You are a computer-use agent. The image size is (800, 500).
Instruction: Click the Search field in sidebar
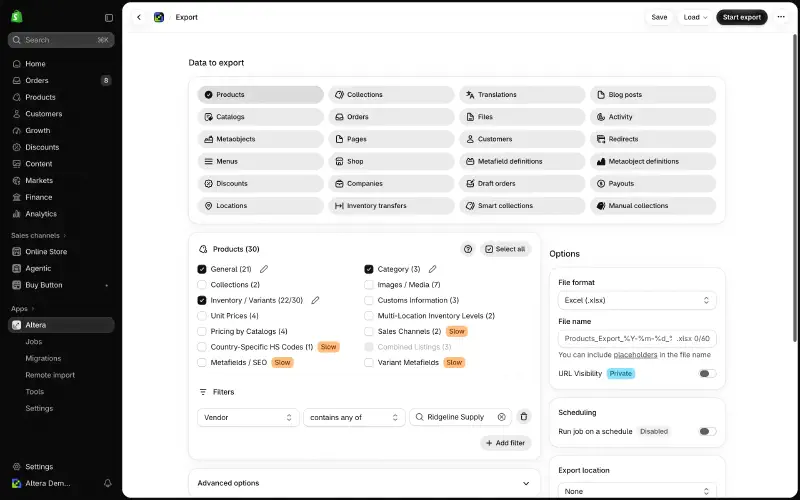(61, 40)
